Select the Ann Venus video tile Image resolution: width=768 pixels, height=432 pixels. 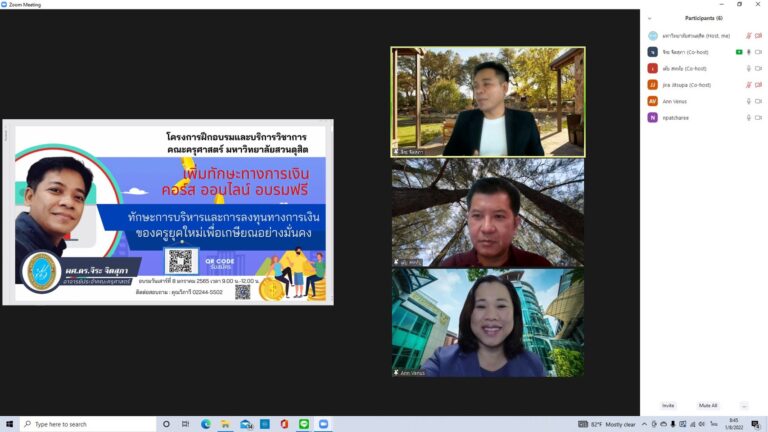pyautogui.click(x=488, y=323)
